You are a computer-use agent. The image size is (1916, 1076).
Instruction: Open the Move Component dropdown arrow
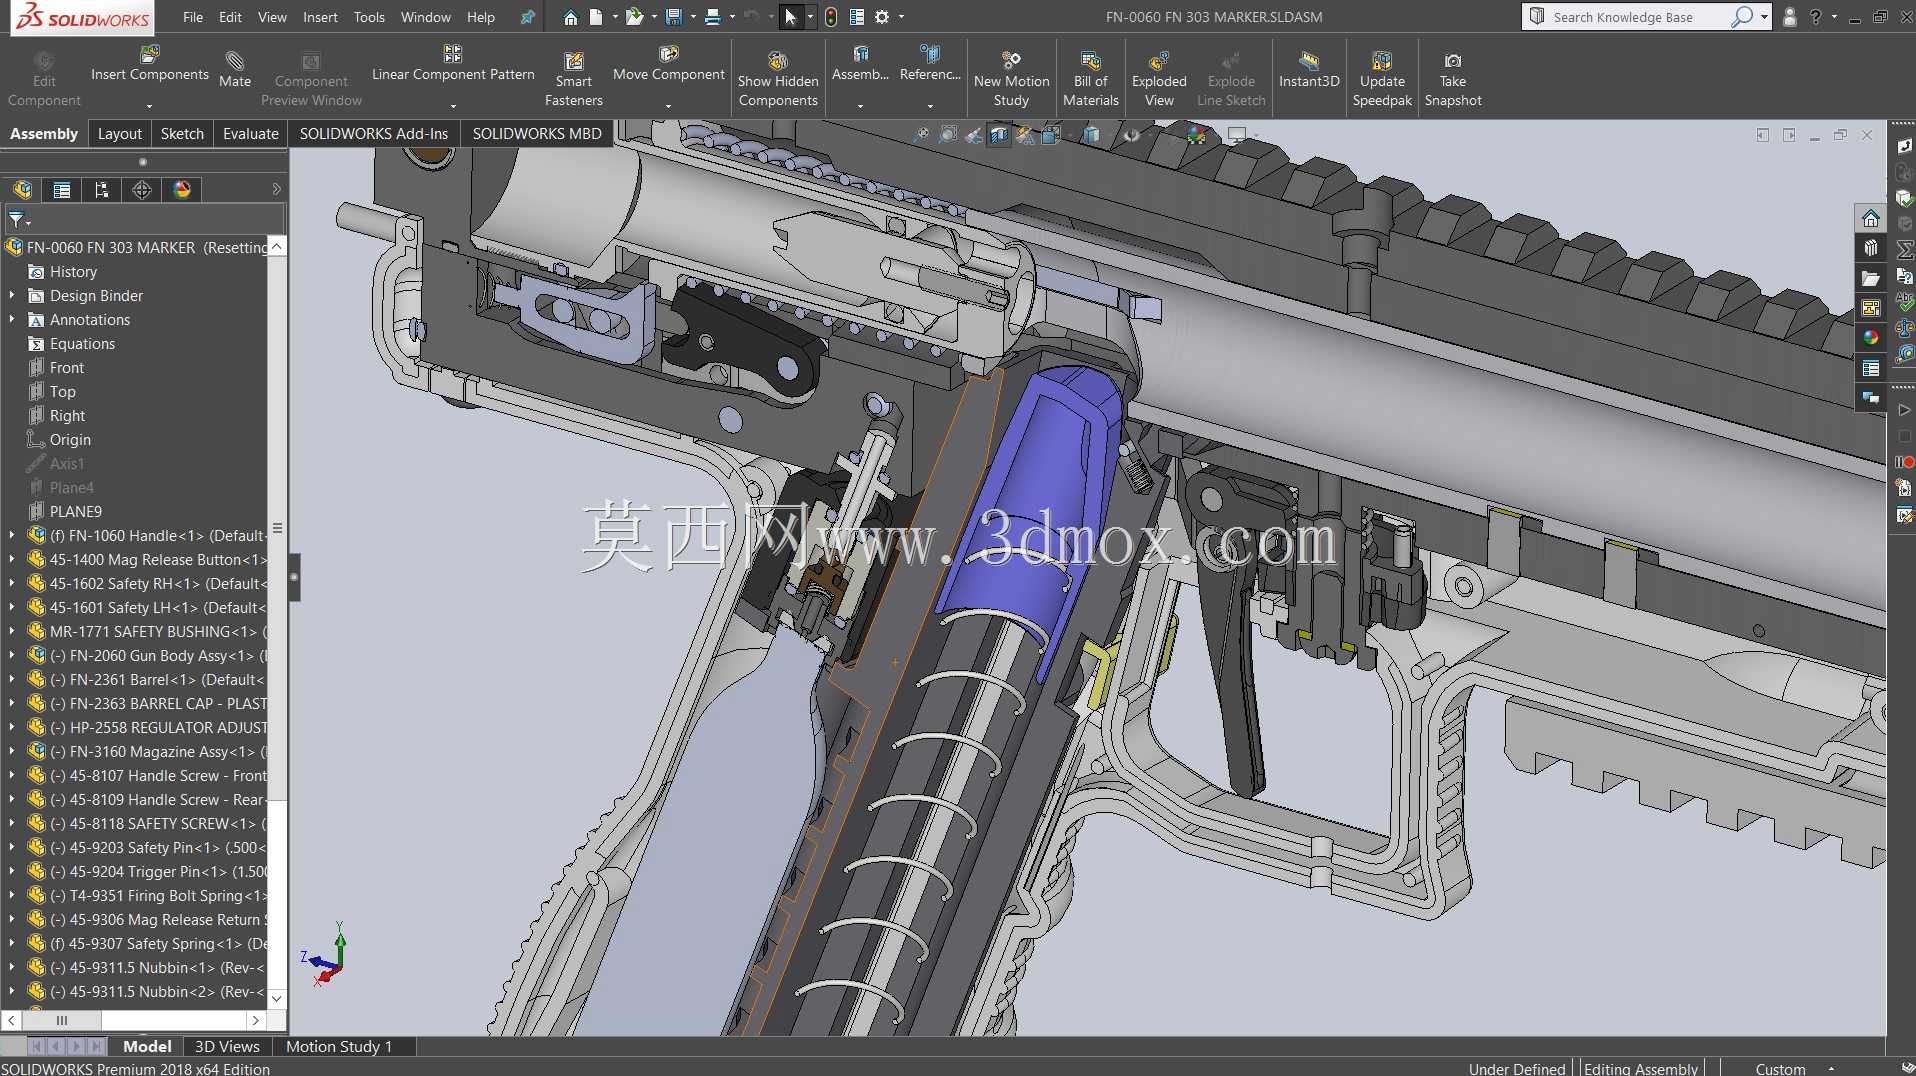click(668, 105)
